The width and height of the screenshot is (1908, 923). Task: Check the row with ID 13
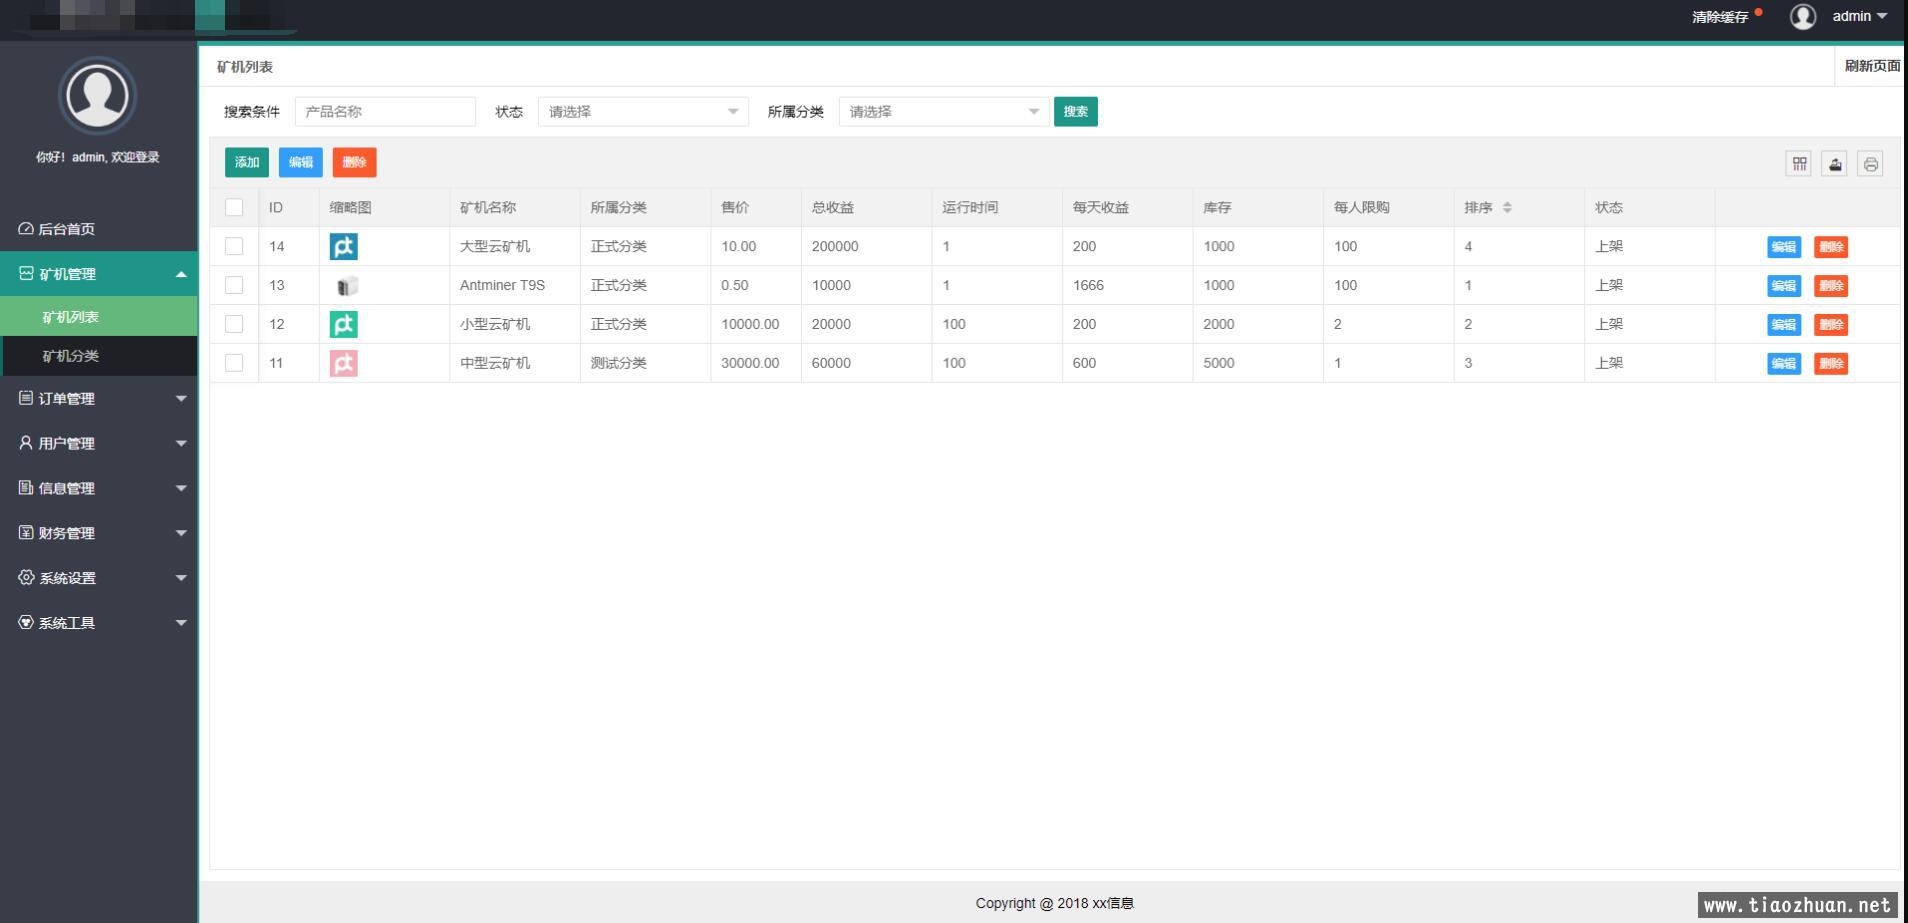234,285
